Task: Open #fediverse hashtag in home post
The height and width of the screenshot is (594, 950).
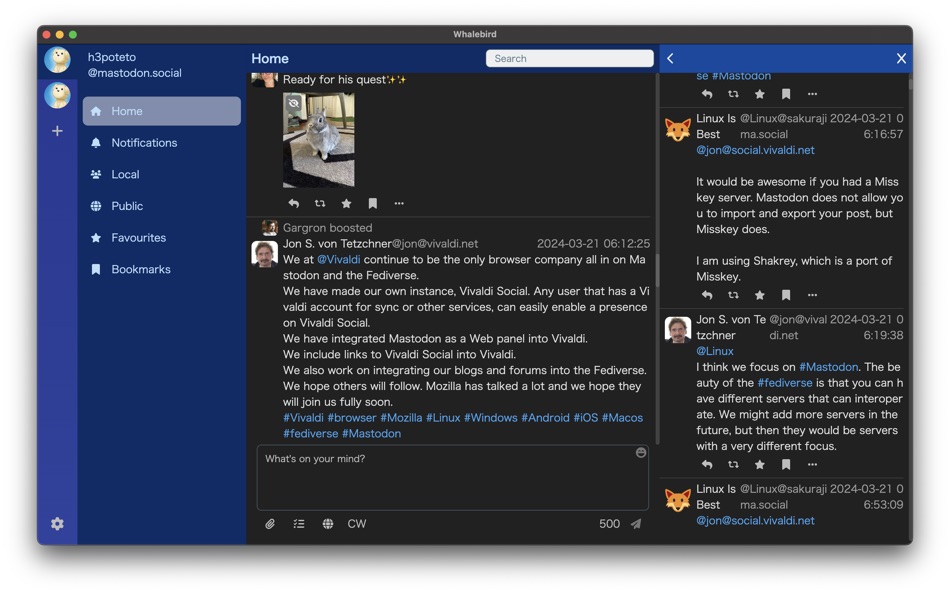Action: tap(310, 433)
